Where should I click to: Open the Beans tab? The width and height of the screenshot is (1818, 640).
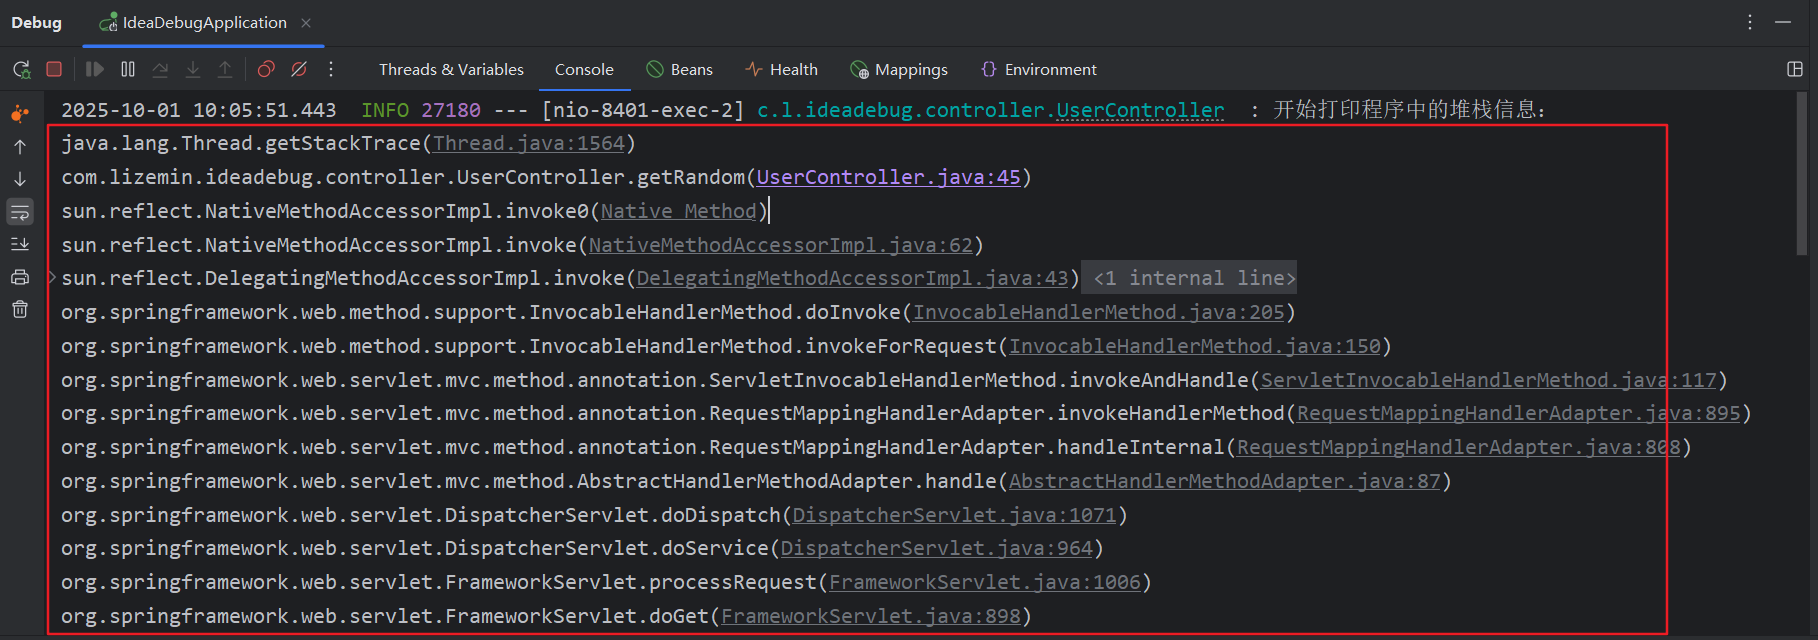[x=680, y=69]
